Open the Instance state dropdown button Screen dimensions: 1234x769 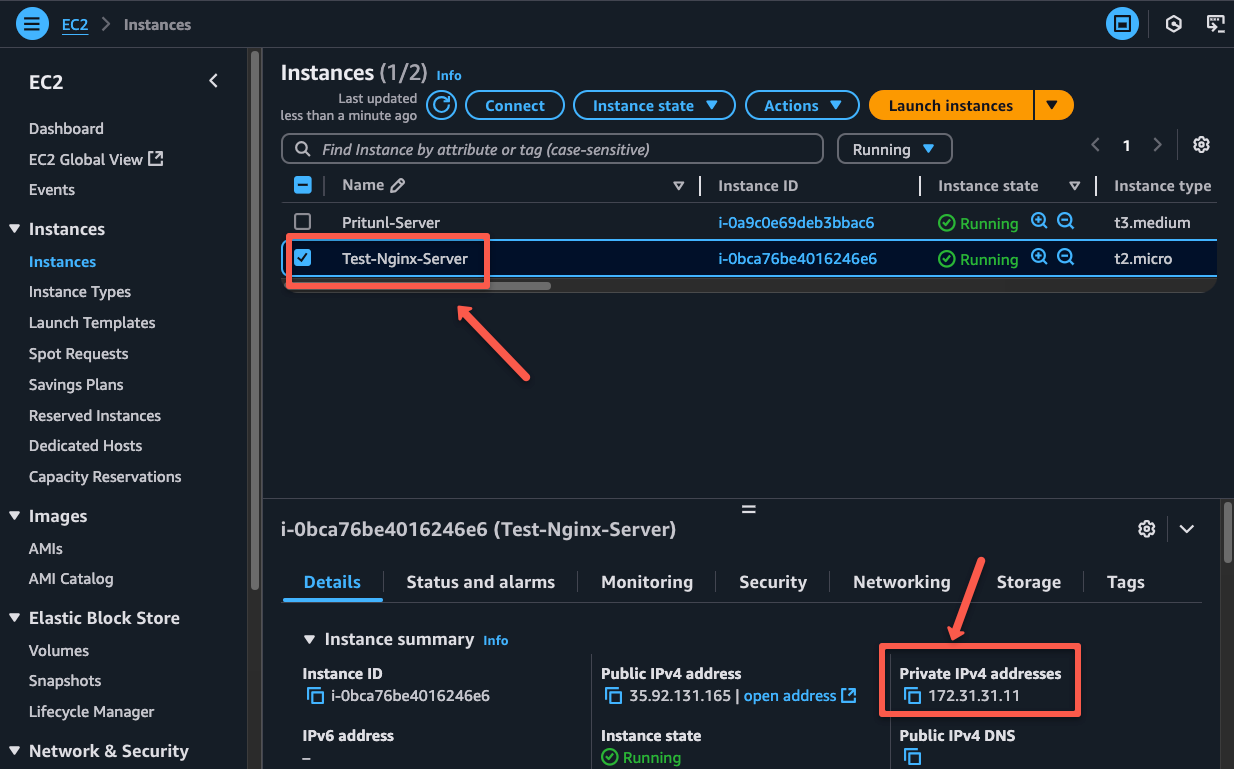tap(654, 105)
